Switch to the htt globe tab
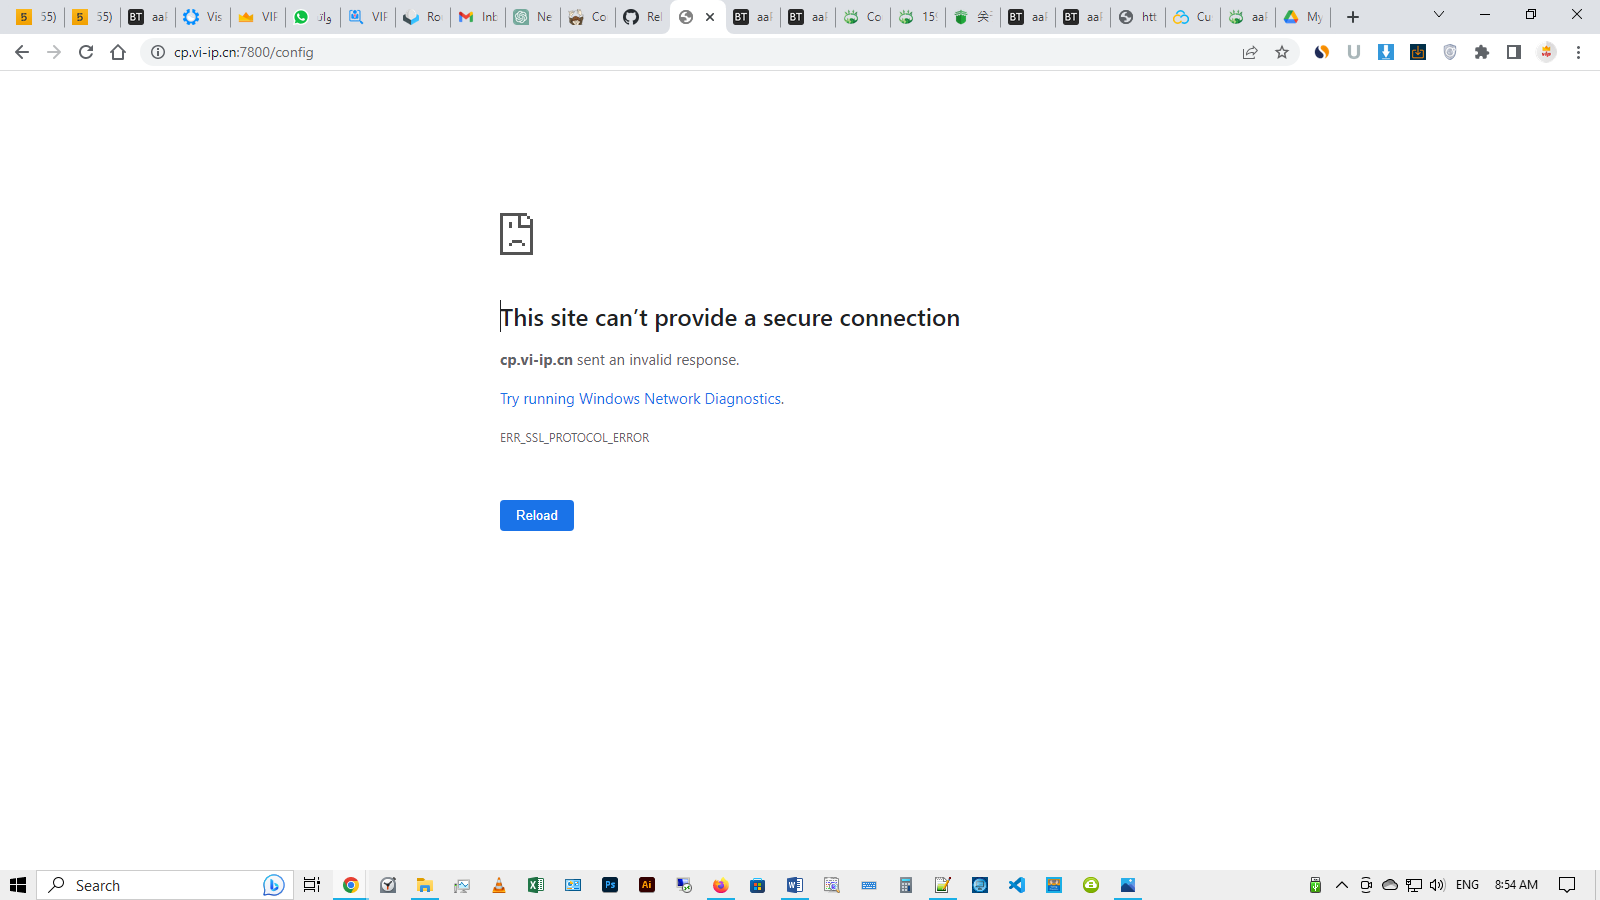Screen dimensions: 1600x900 [1138, 17]
